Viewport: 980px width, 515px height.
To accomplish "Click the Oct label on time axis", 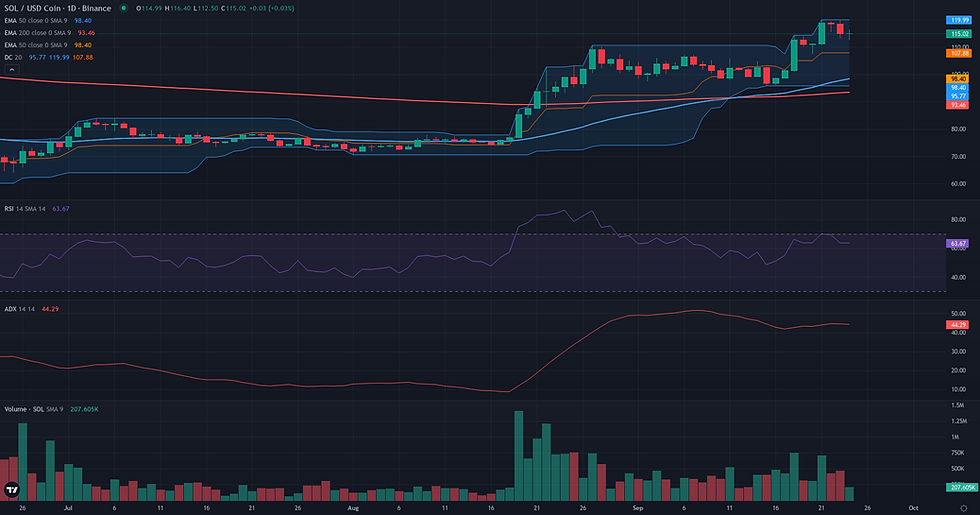I will [x=913, y=508].
